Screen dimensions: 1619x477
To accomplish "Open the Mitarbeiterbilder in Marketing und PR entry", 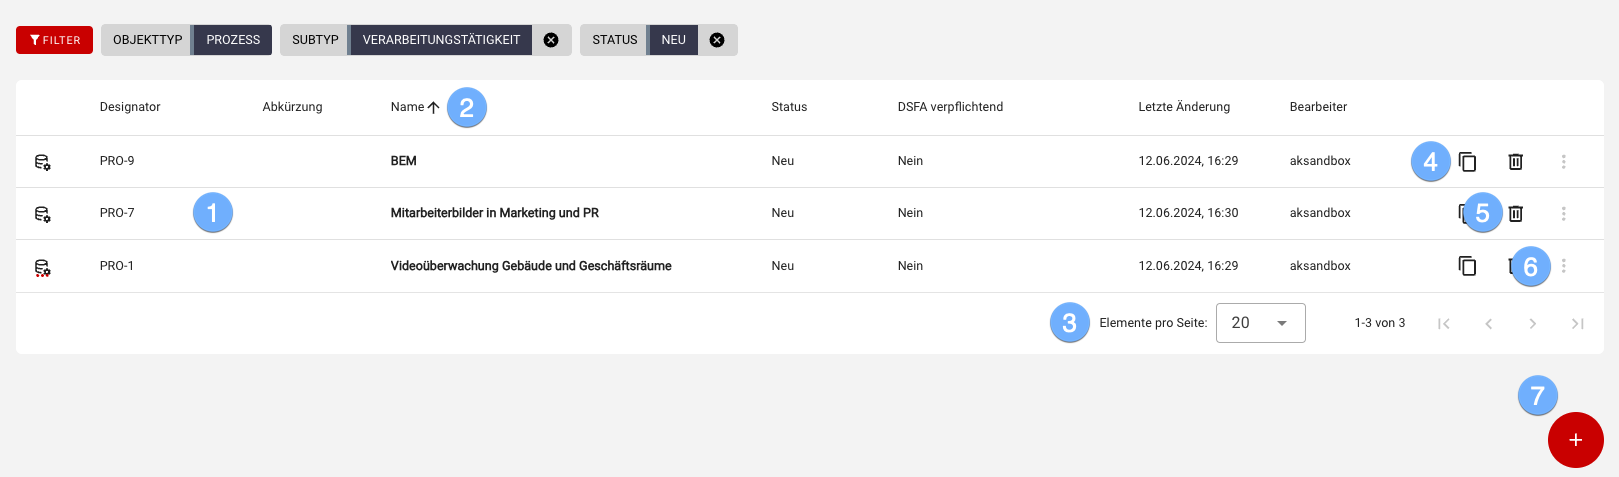I will click(x=494, y=213).
